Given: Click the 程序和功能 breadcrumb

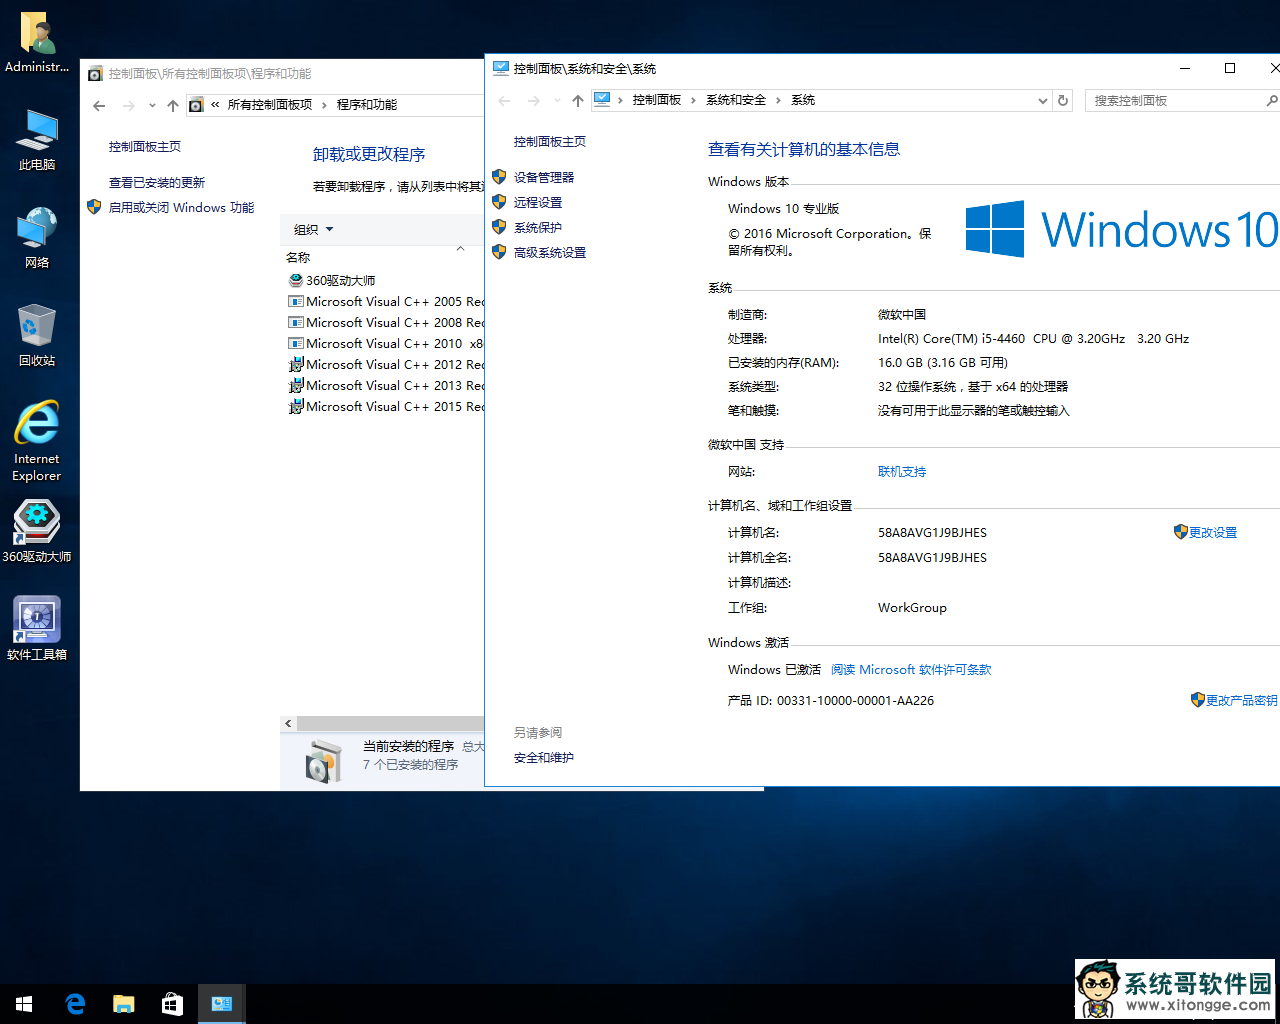Looking at the screenshot, I should tap(367, 105).
